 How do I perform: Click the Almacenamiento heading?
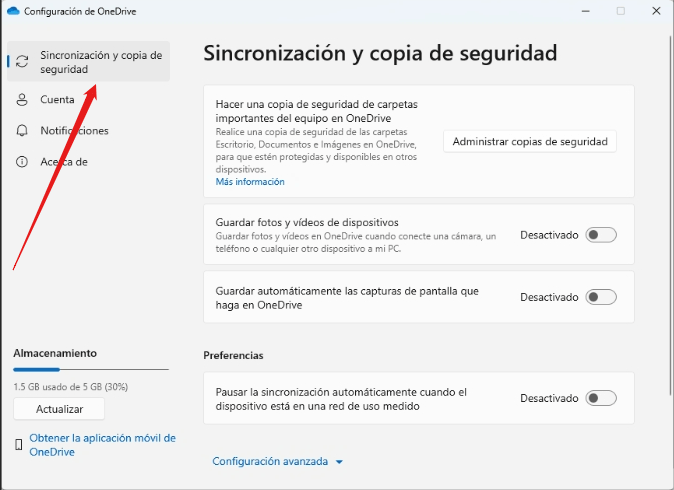click(x=55, y=353)
